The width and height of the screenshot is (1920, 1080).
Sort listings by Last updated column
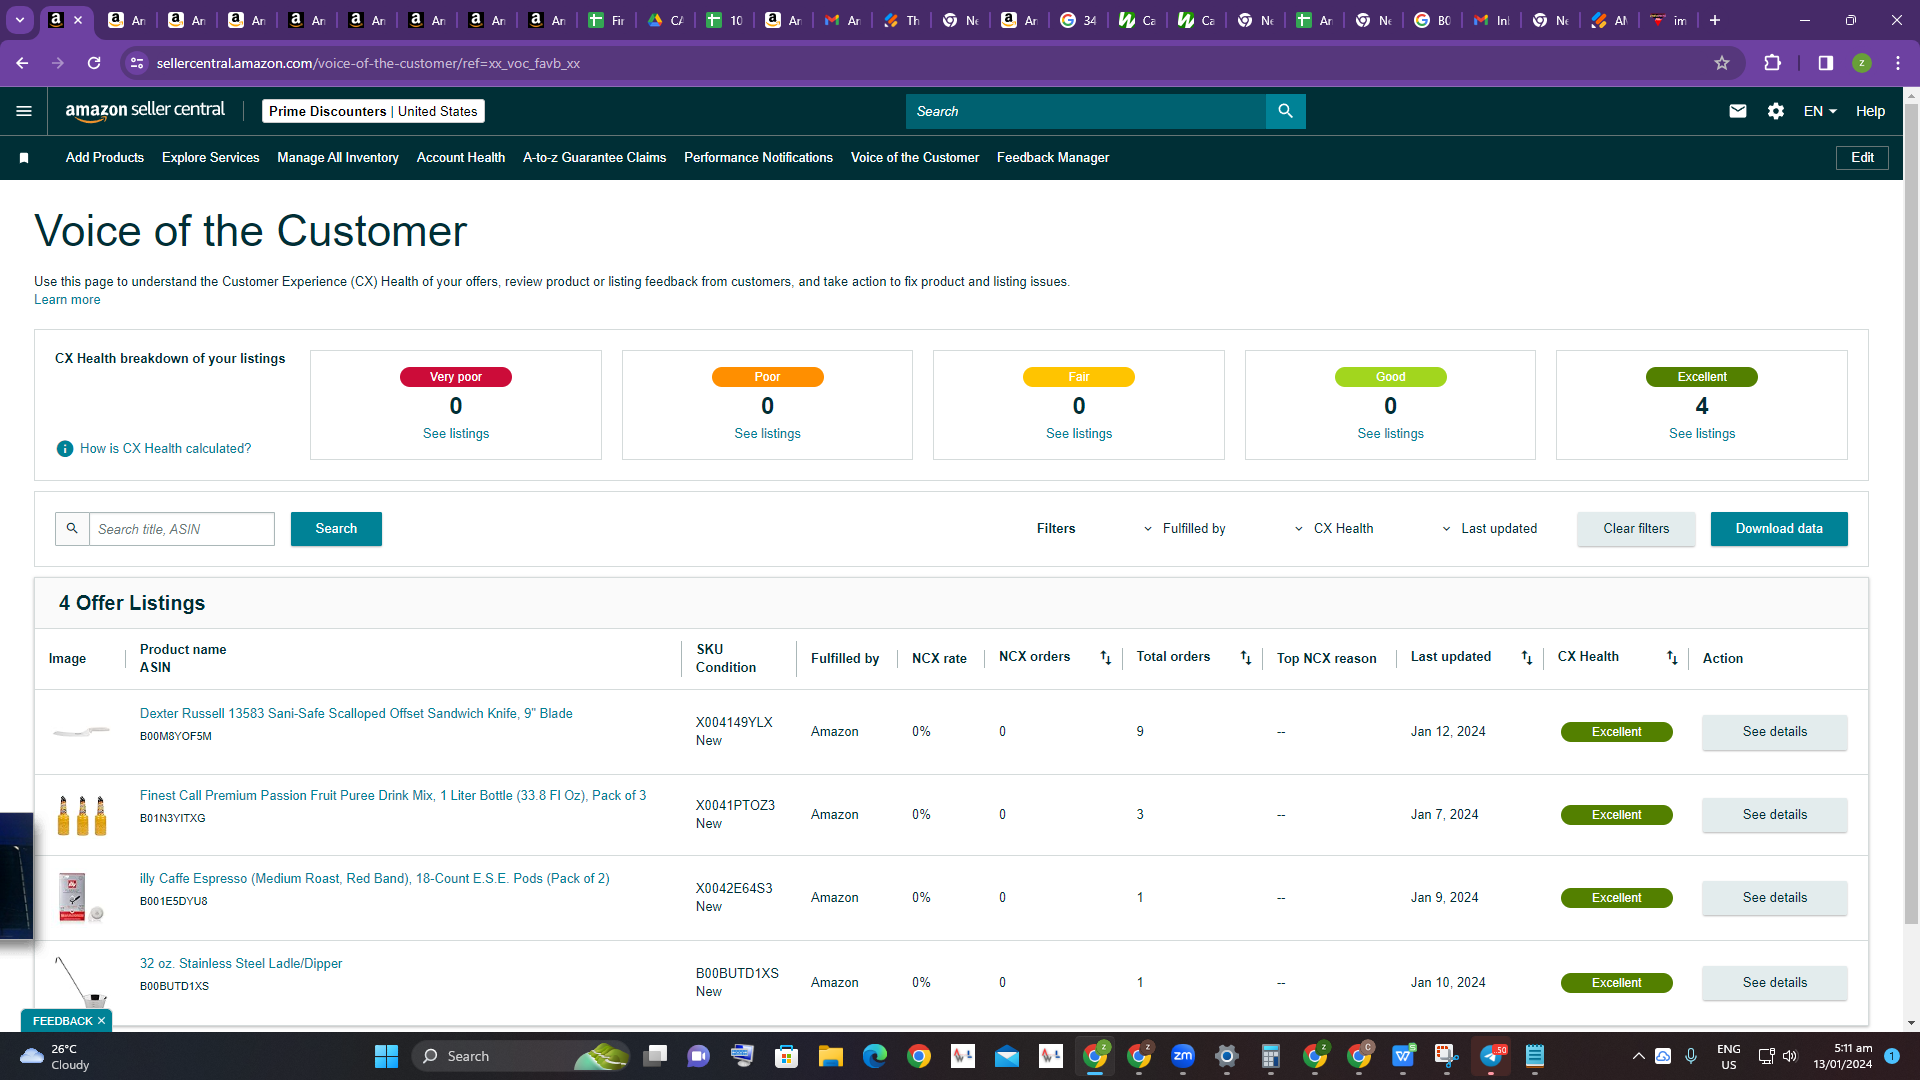tap(1527, 657)
